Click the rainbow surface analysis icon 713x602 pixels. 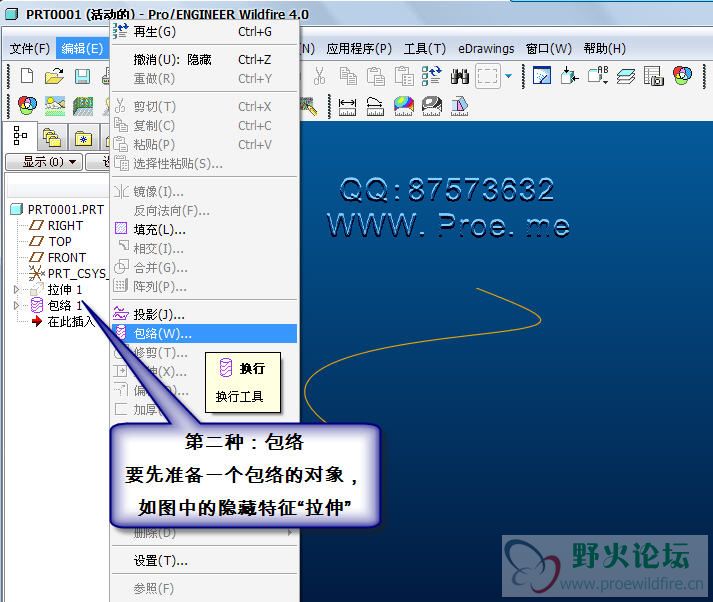[403, 106]
